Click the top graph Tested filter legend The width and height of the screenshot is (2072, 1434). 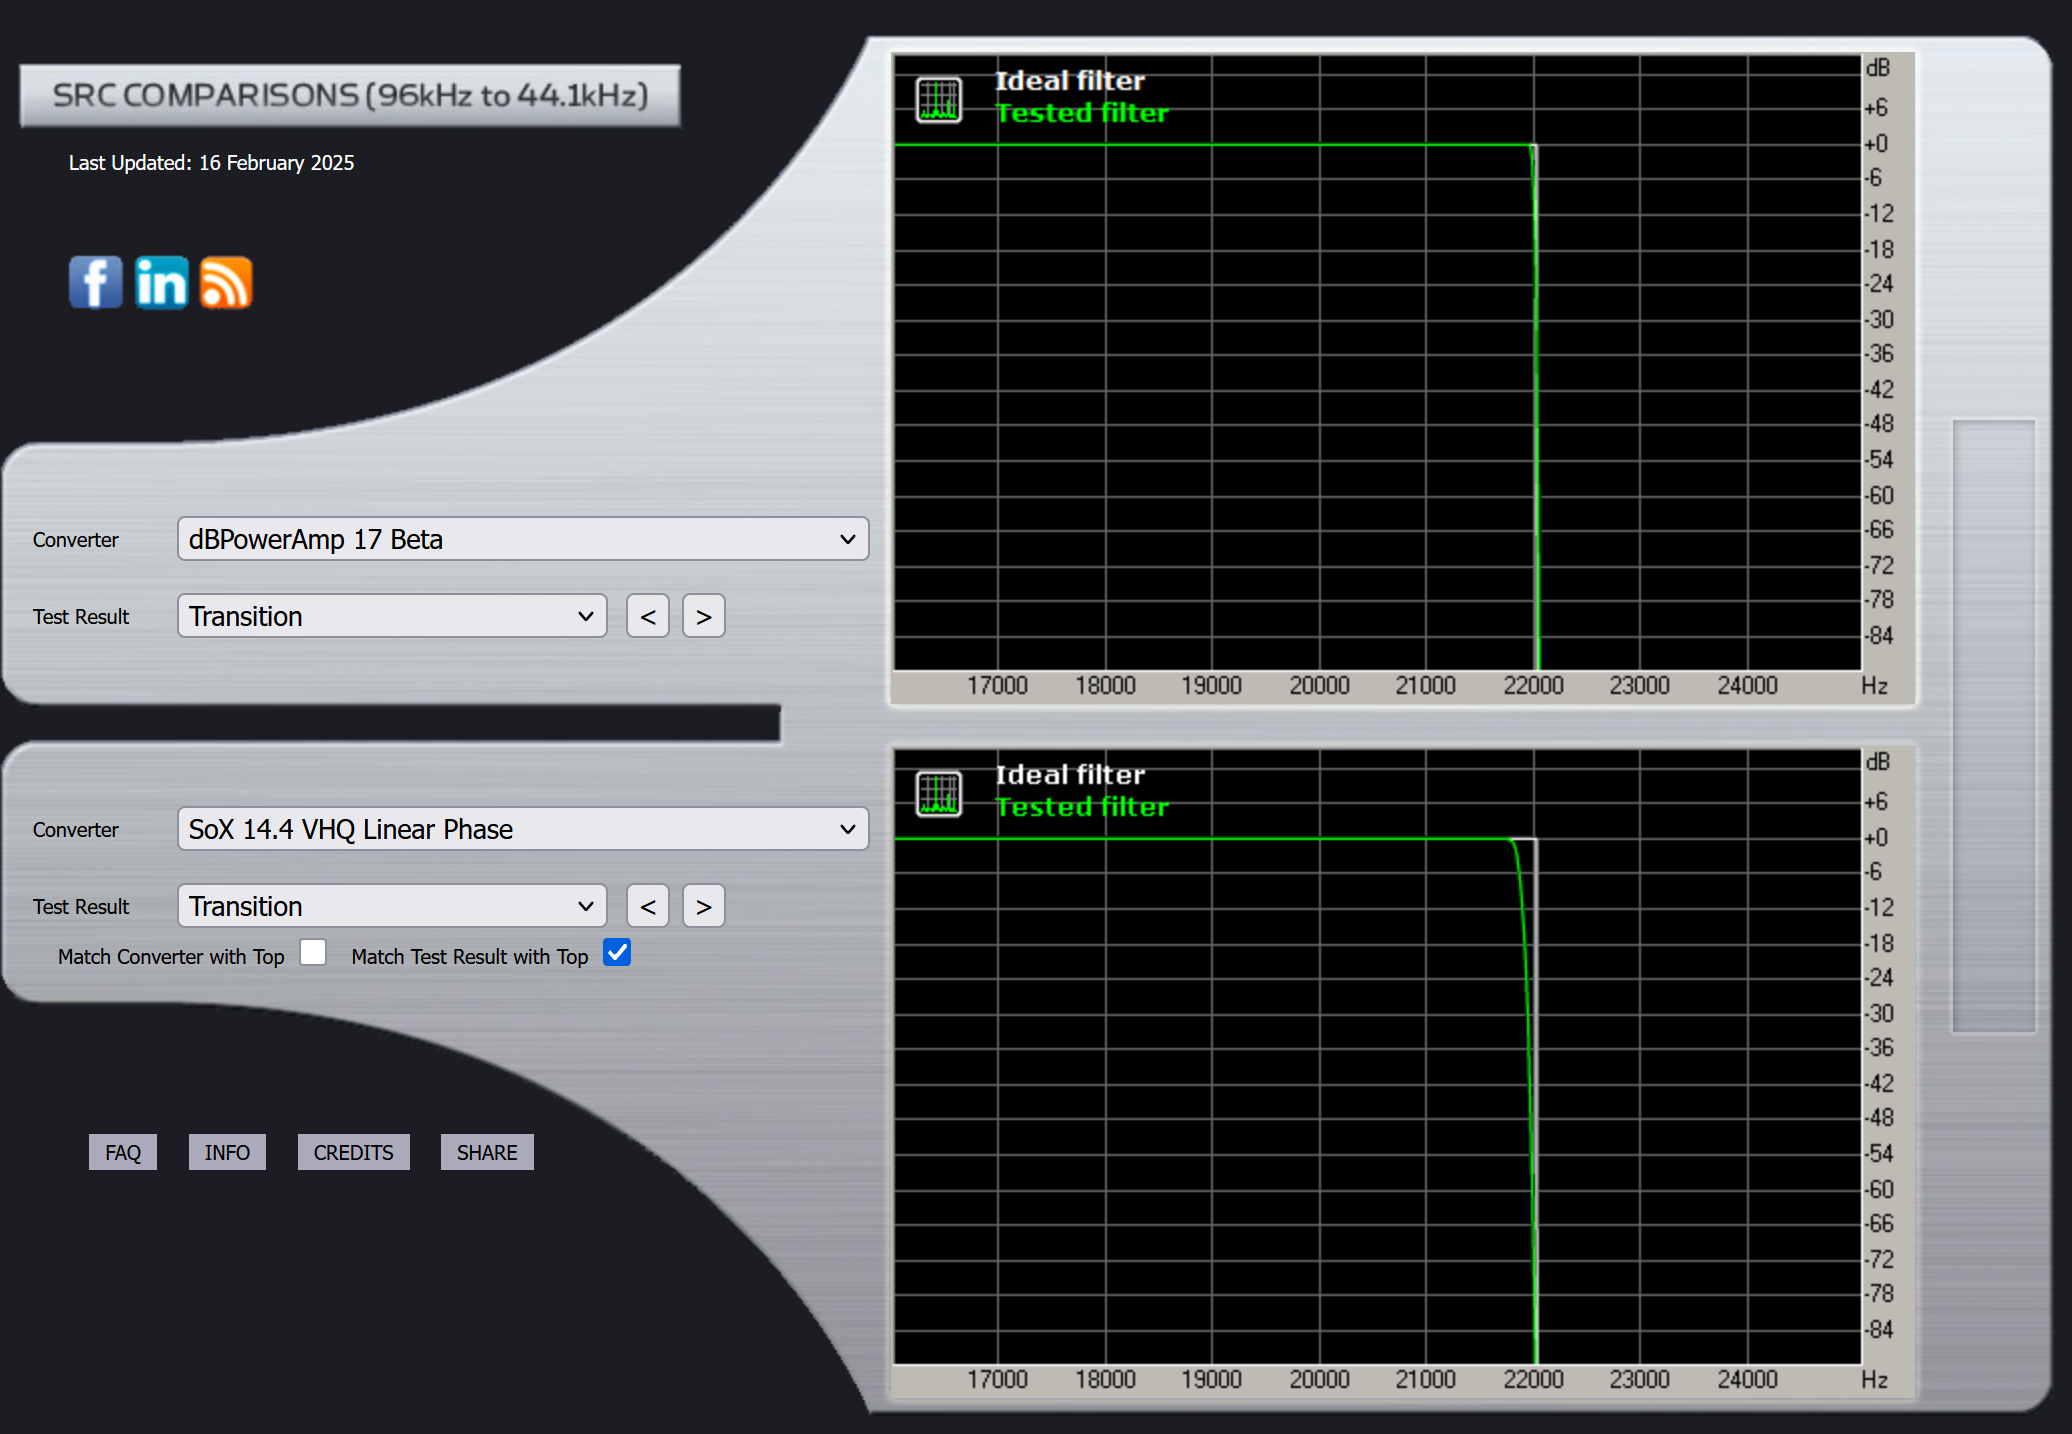coord(1082,113)
